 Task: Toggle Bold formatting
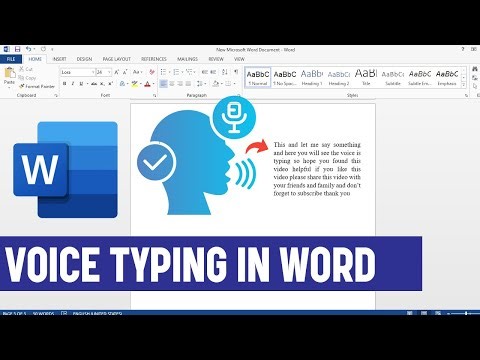[x=64, y=84]
